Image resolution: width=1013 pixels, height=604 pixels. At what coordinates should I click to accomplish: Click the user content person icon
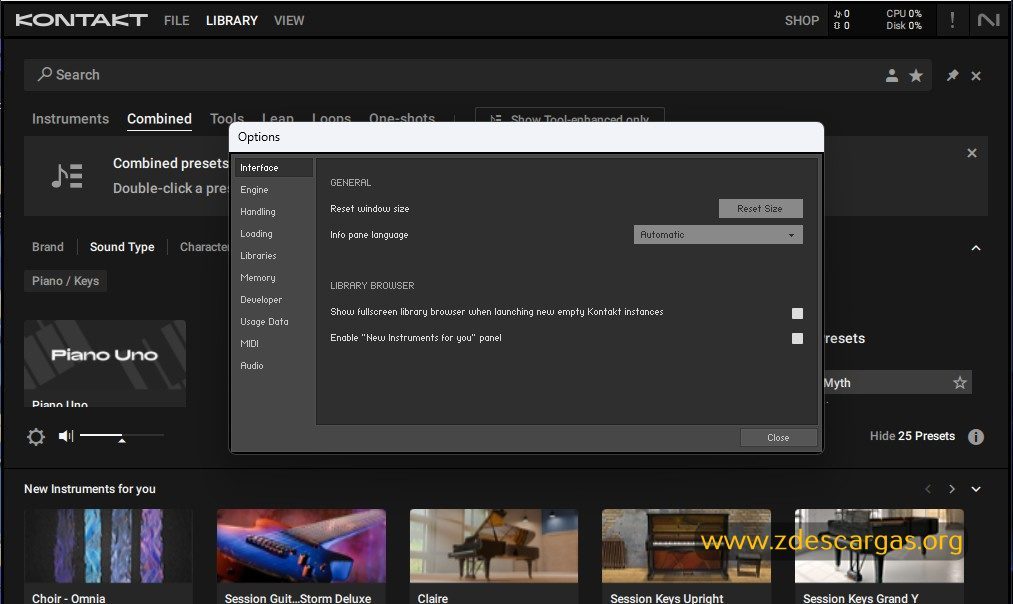[892, 76]
